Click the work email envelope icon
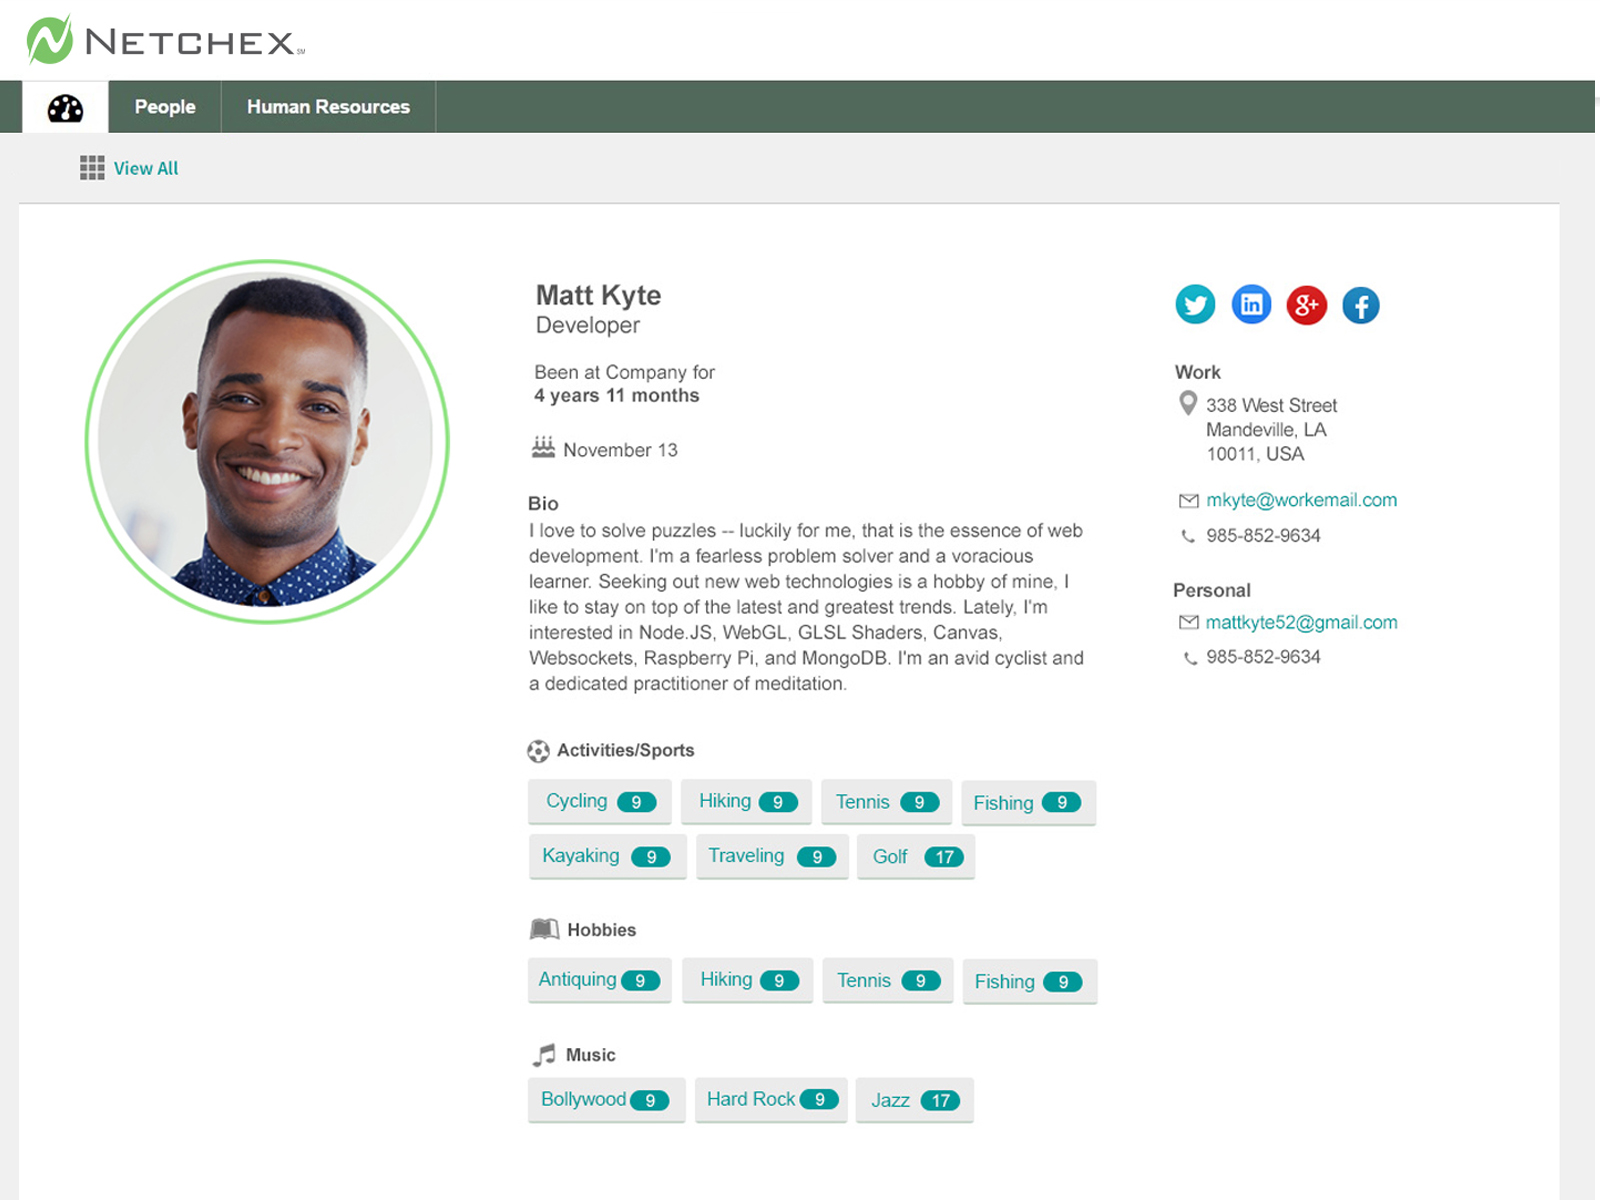 coord(1188,501)
